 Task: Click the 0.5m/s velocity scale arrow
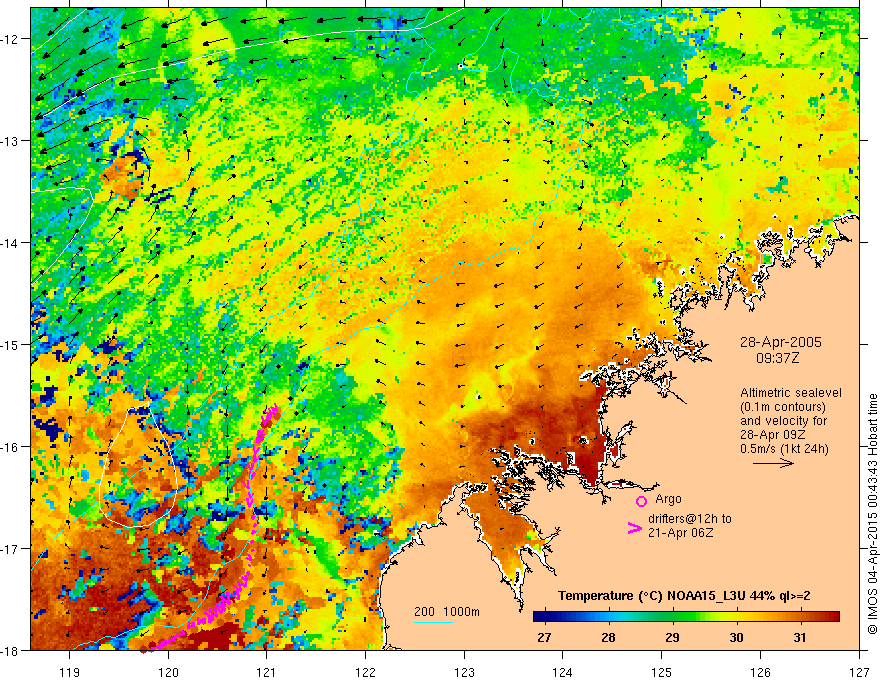[x=773, y=463]
